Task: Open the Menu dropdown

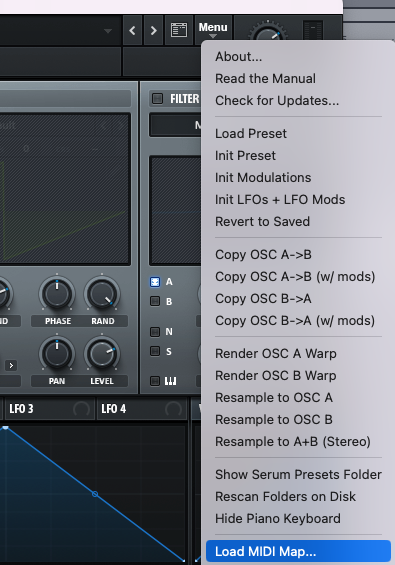Action: point(213,30)
